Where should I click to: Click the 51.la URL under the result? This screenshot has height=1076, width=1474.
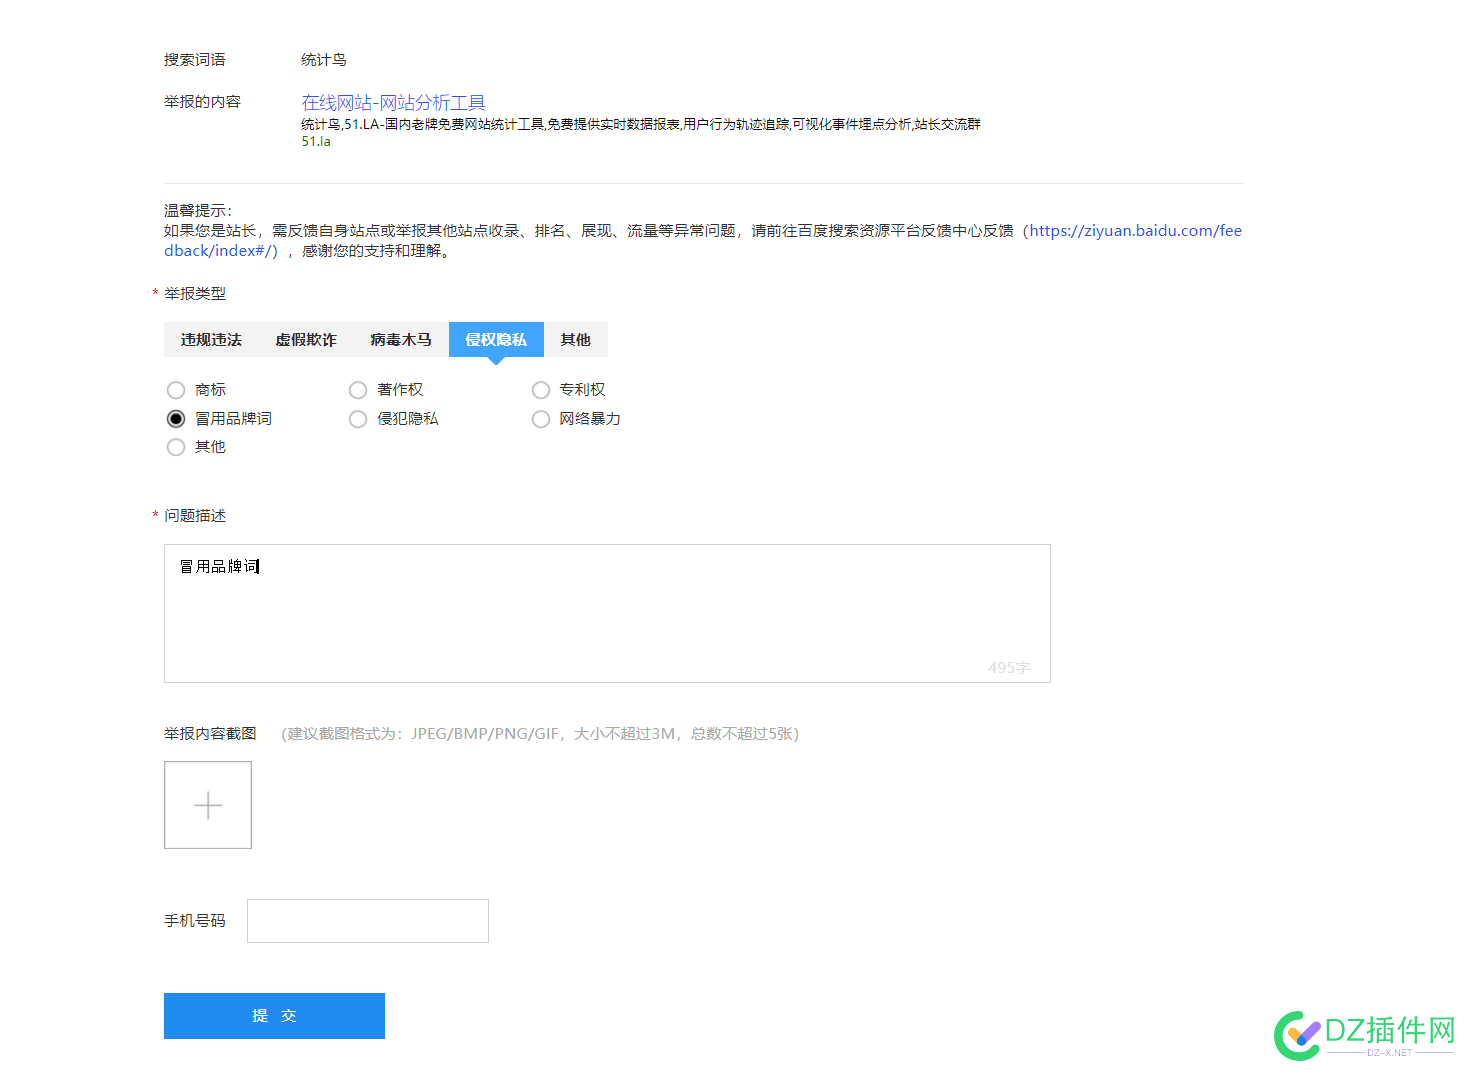316,142
